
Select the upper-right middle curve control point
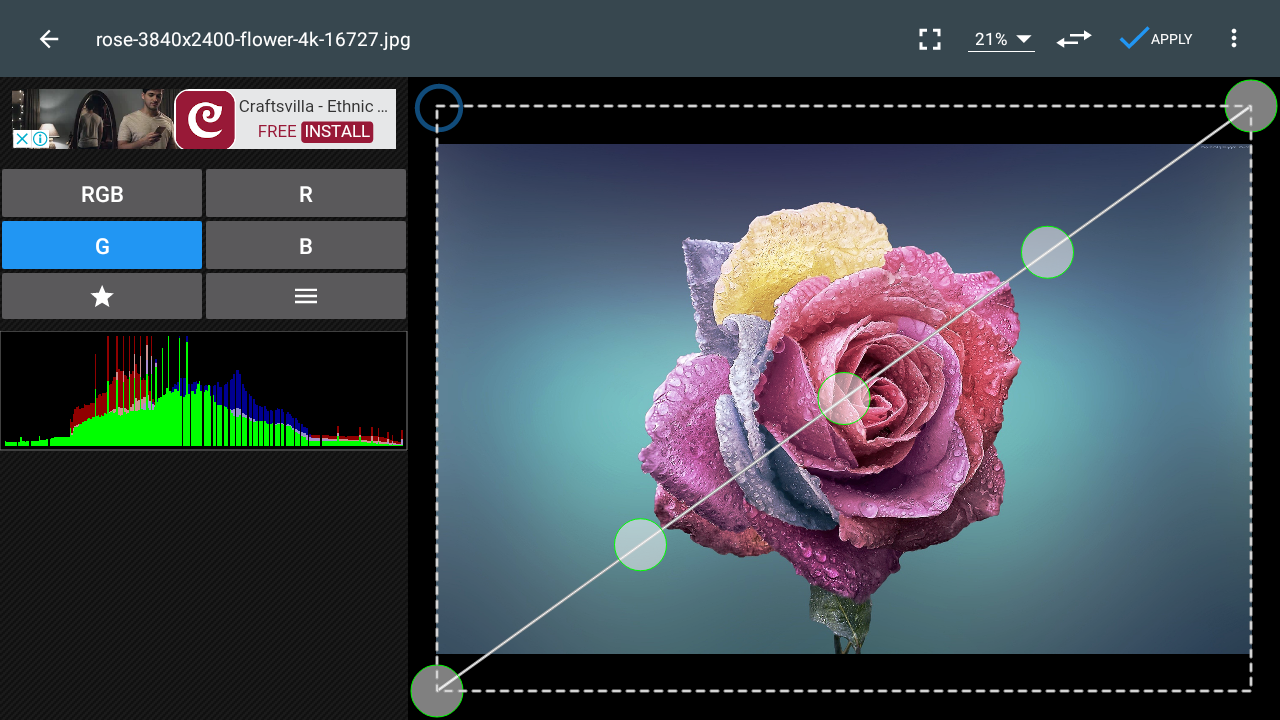tap(1047, 252)
